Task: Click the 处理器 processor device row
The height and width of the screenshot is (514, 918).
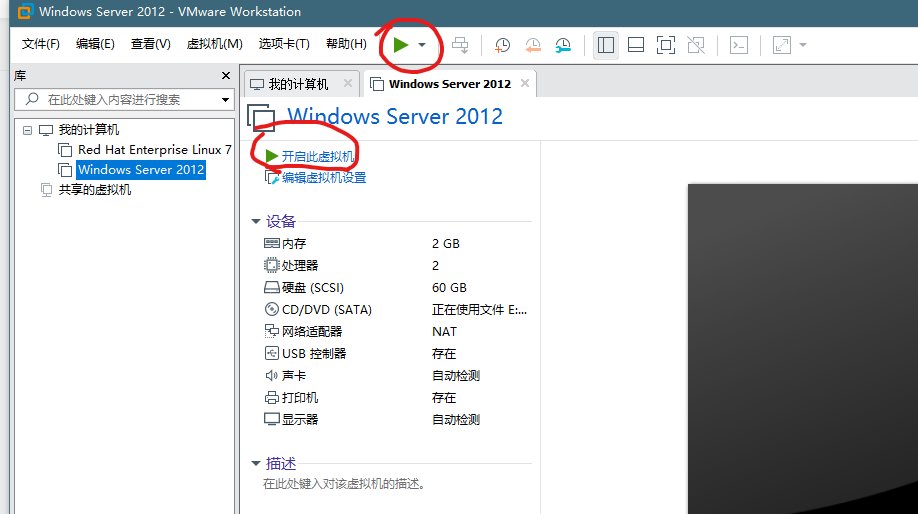Action: [x=396, y=266]
